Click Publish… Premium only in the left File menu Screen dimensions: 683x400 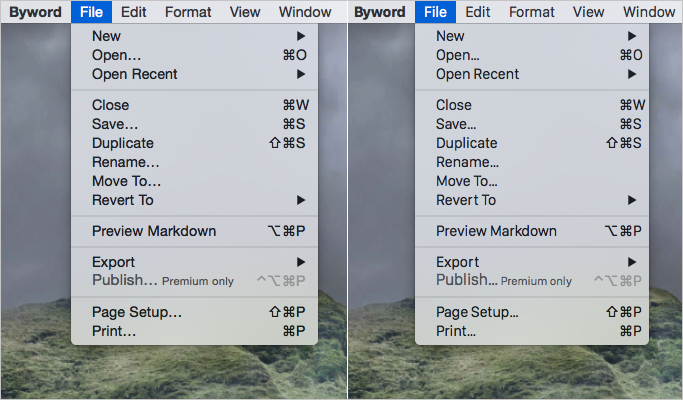tap(194, 281)
